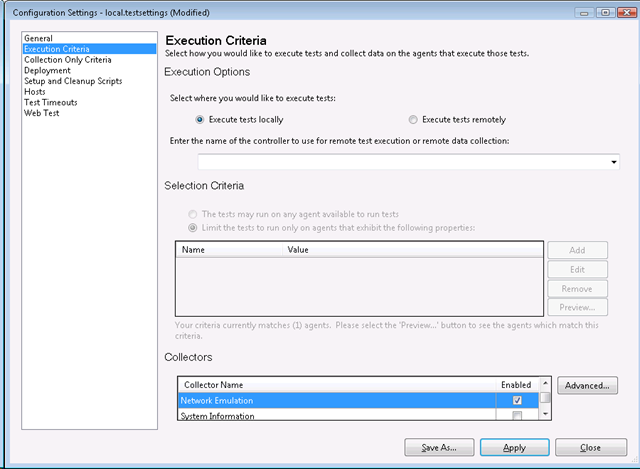
Task: Go to Deployment settings
Action: (47, 71)
